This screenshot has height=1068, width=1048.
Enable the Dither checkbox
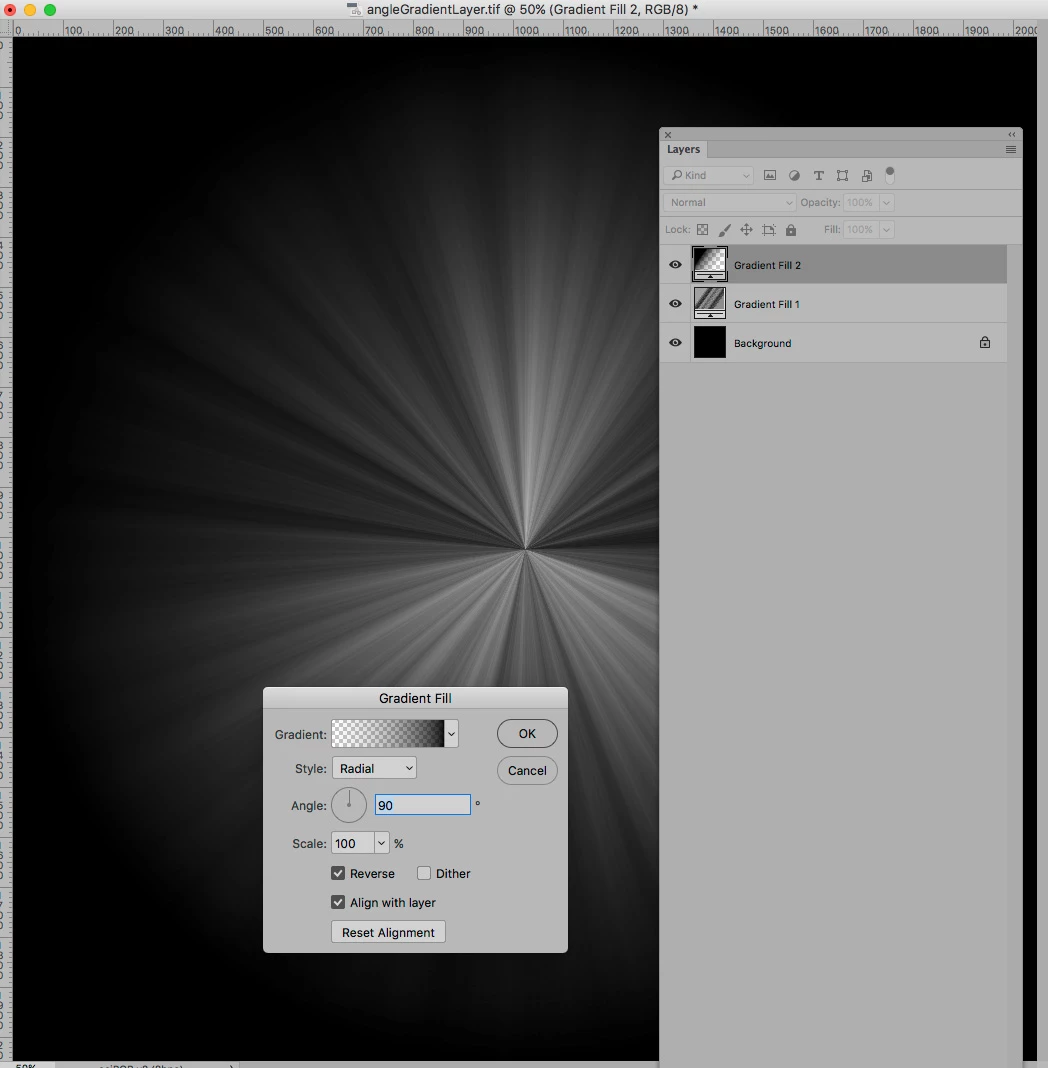coord(424,873)
